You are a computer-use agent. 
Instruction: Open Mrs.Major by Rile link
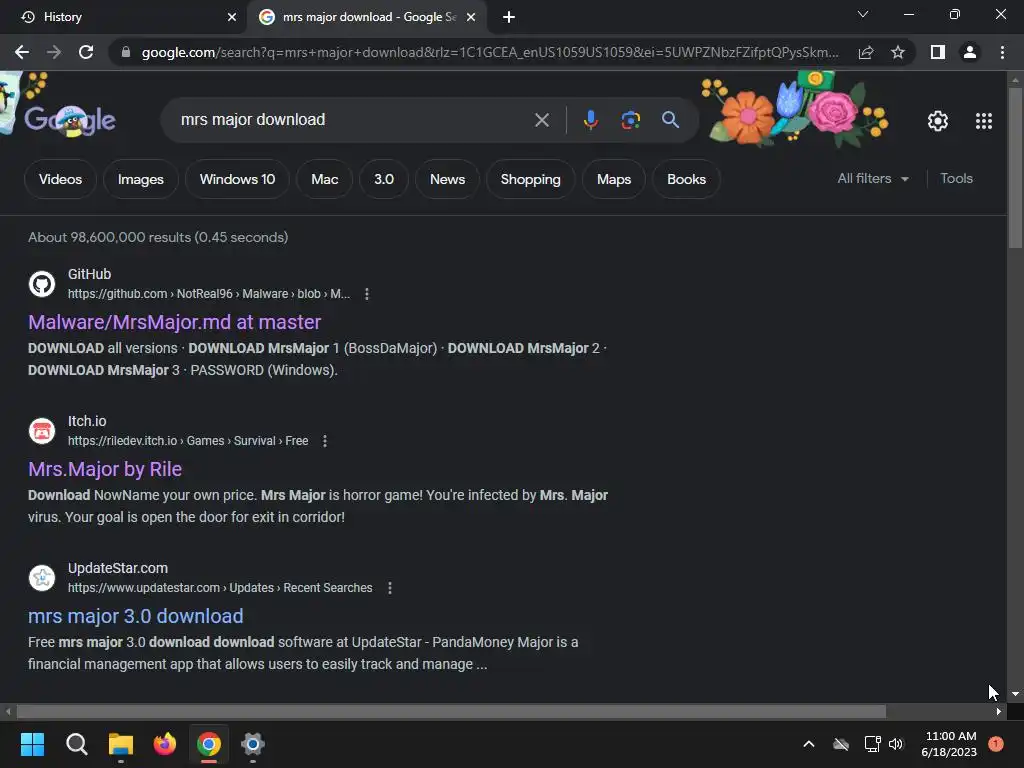click(x=104, y=469)
